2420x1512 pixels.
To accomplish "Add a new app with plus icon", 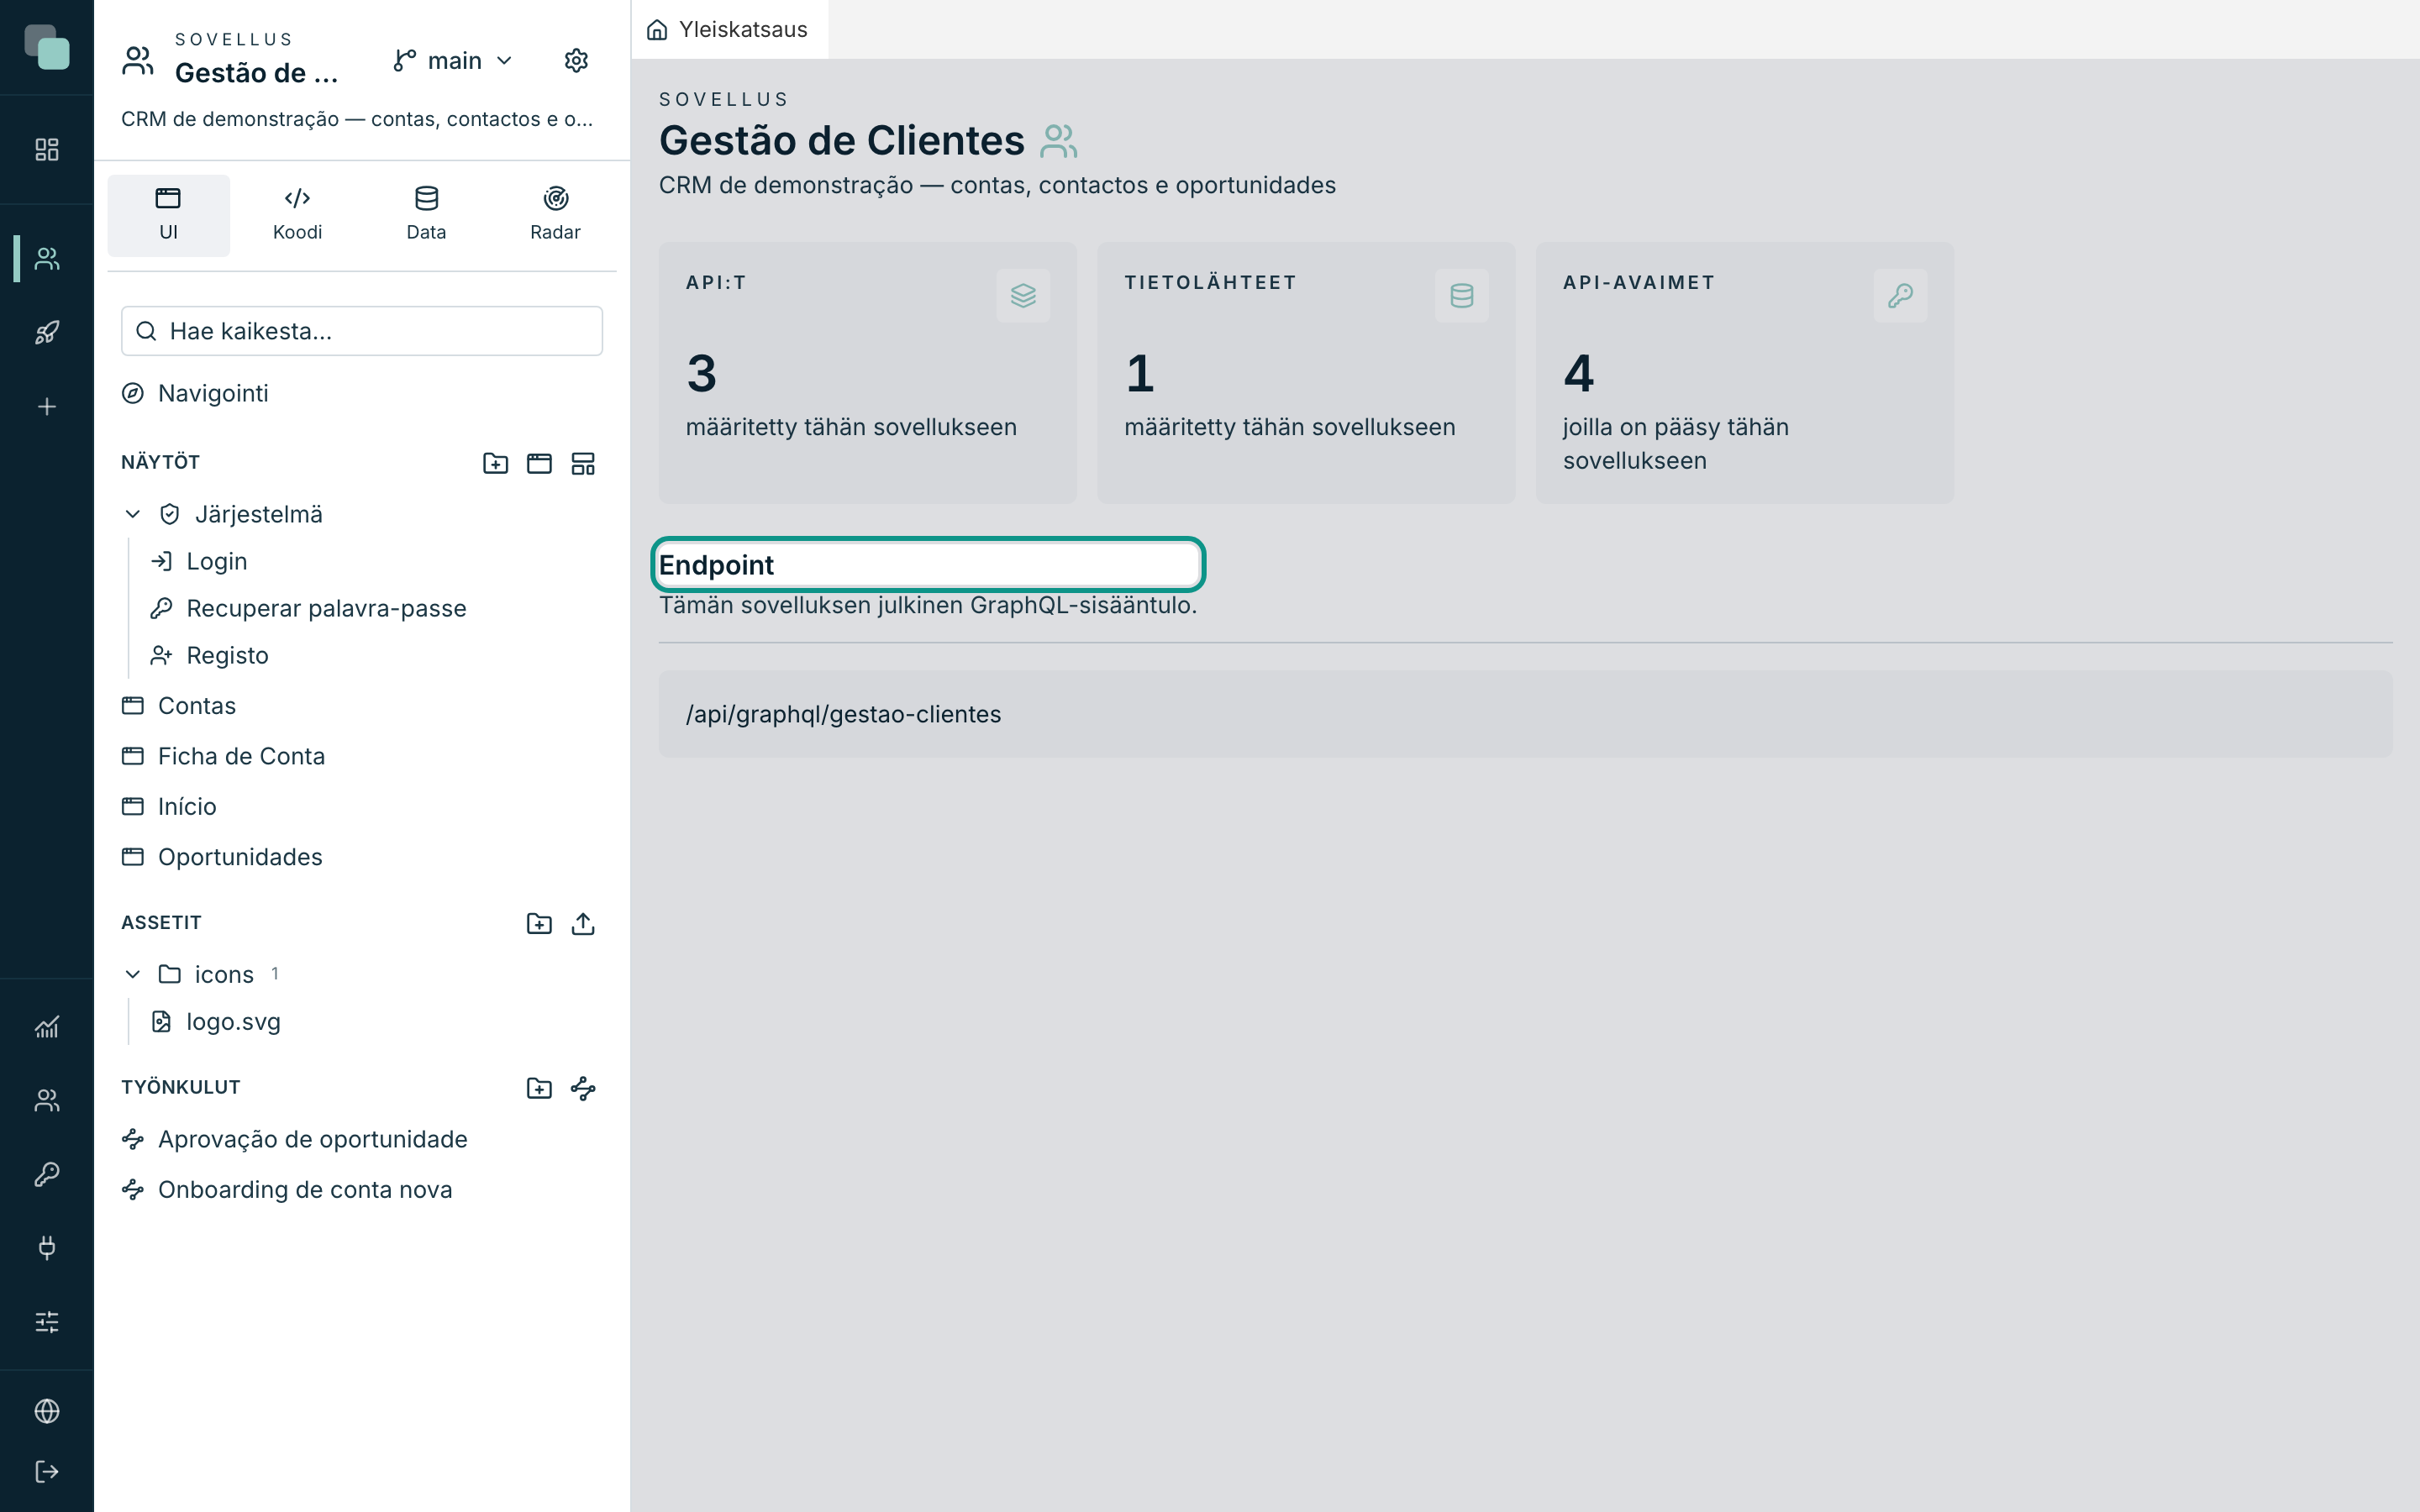I will point(47,407).
